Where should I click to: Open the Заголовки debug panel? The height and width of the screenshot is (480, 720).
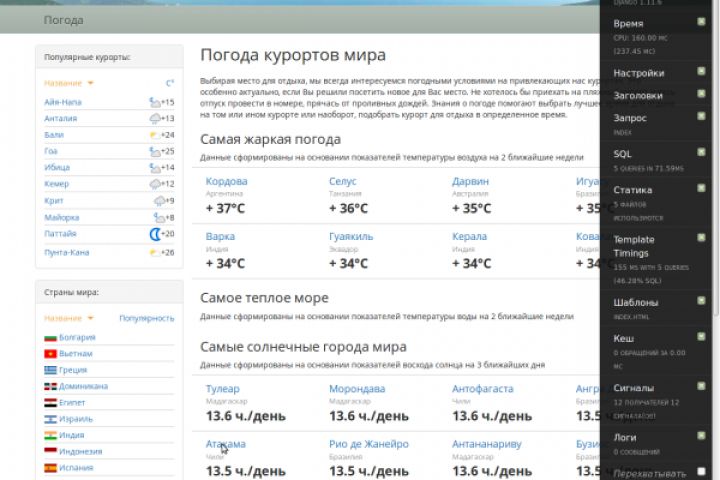pos(638,96)
